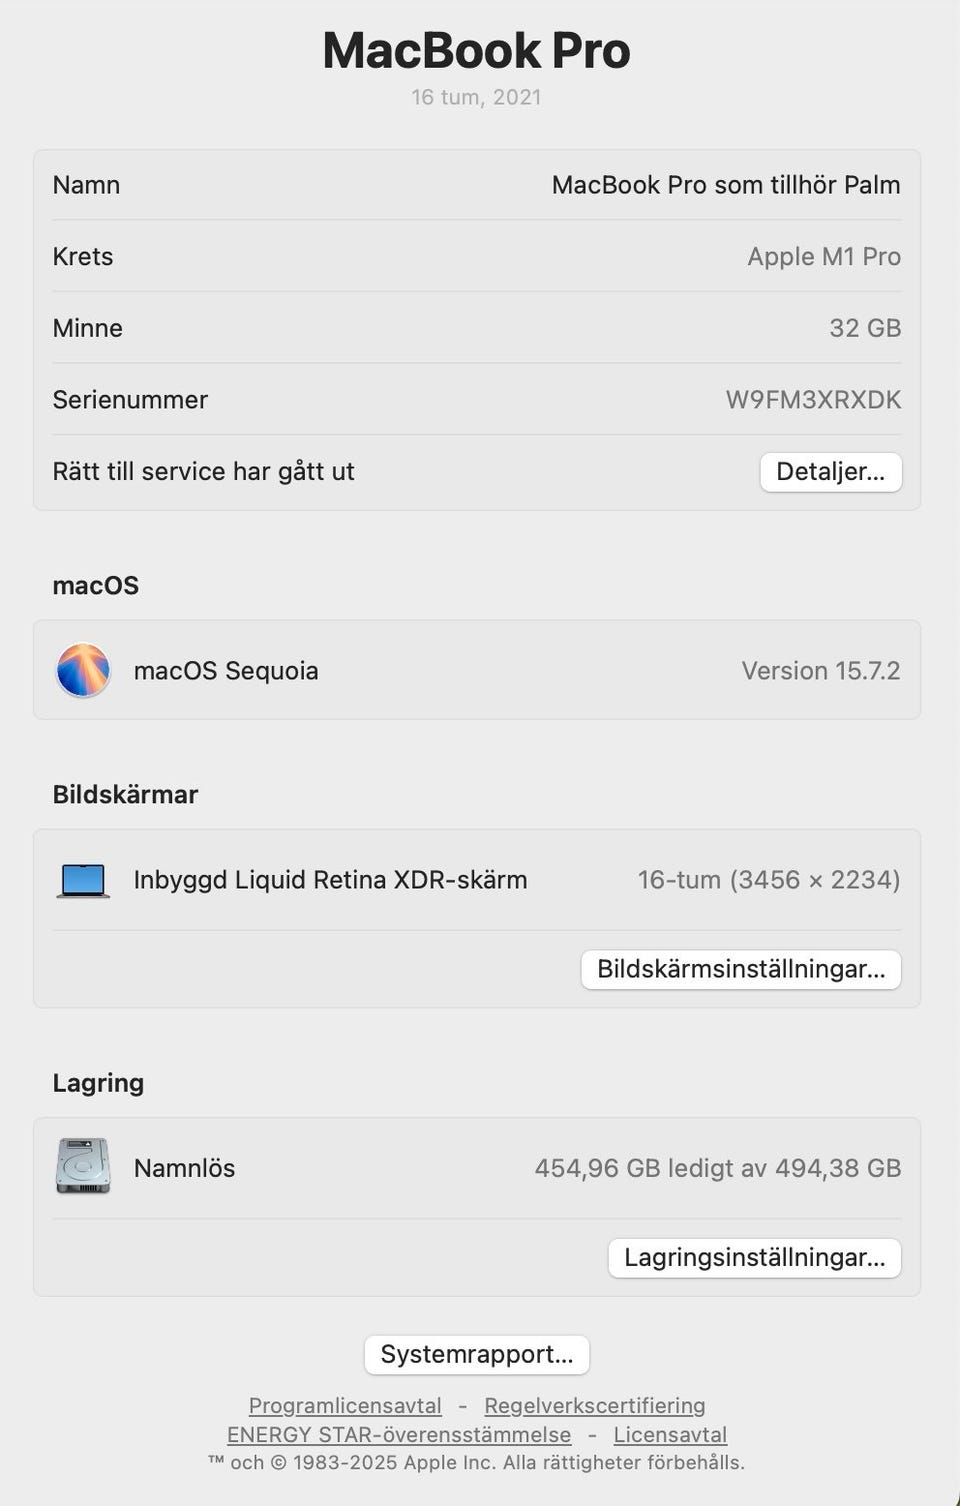The height and width of the screenshot is (1506, 960).
Task: Click the MacBook Pro title heading
Action: (x=477, y=50)
